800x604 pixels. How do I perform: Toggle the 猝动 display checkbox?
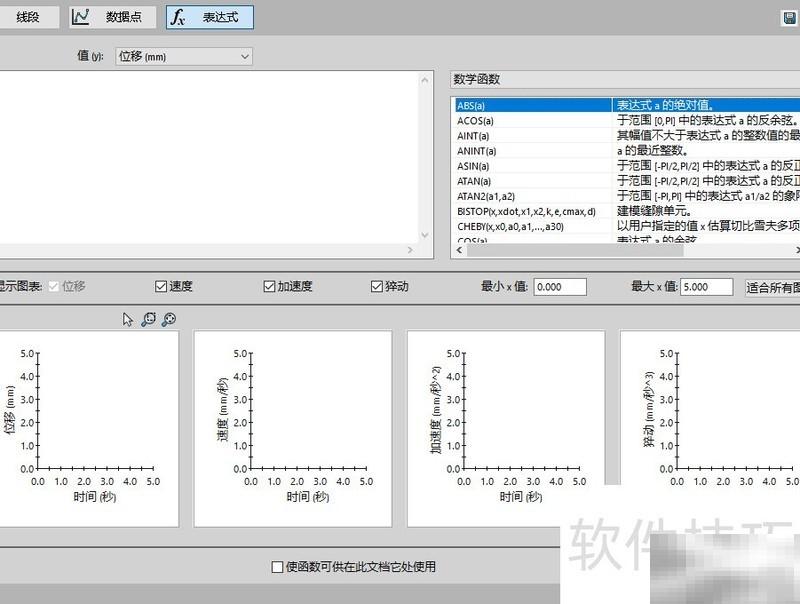pos(375,286)
